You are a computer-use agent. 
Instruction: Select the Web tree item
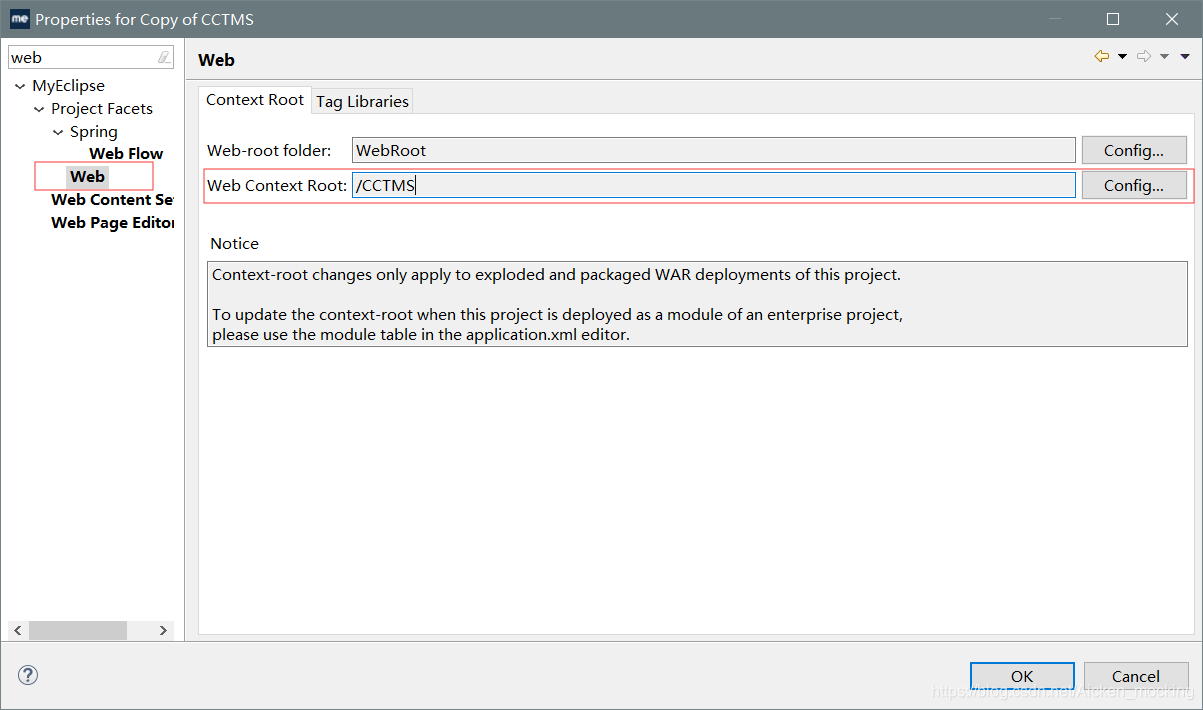(87, 176)
